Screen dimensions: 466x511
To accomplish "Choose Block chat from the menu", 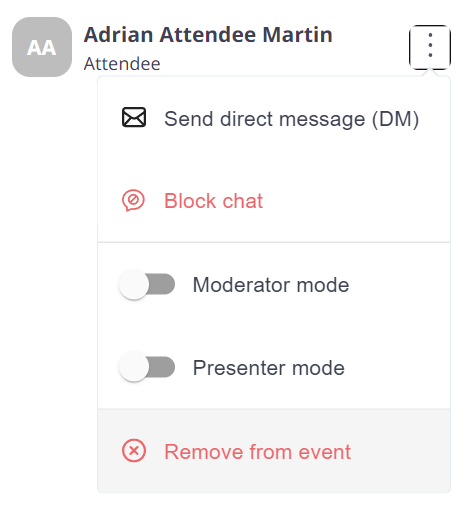I will tap(274, 201).
